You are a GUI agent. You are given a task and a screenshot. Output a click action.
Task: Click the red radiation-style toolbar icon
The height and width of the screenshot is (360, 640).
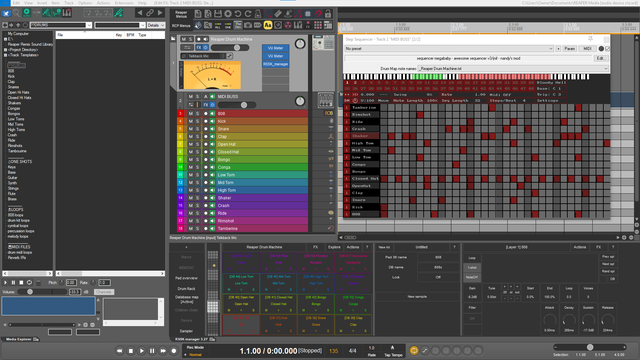(x=288, y=25)
